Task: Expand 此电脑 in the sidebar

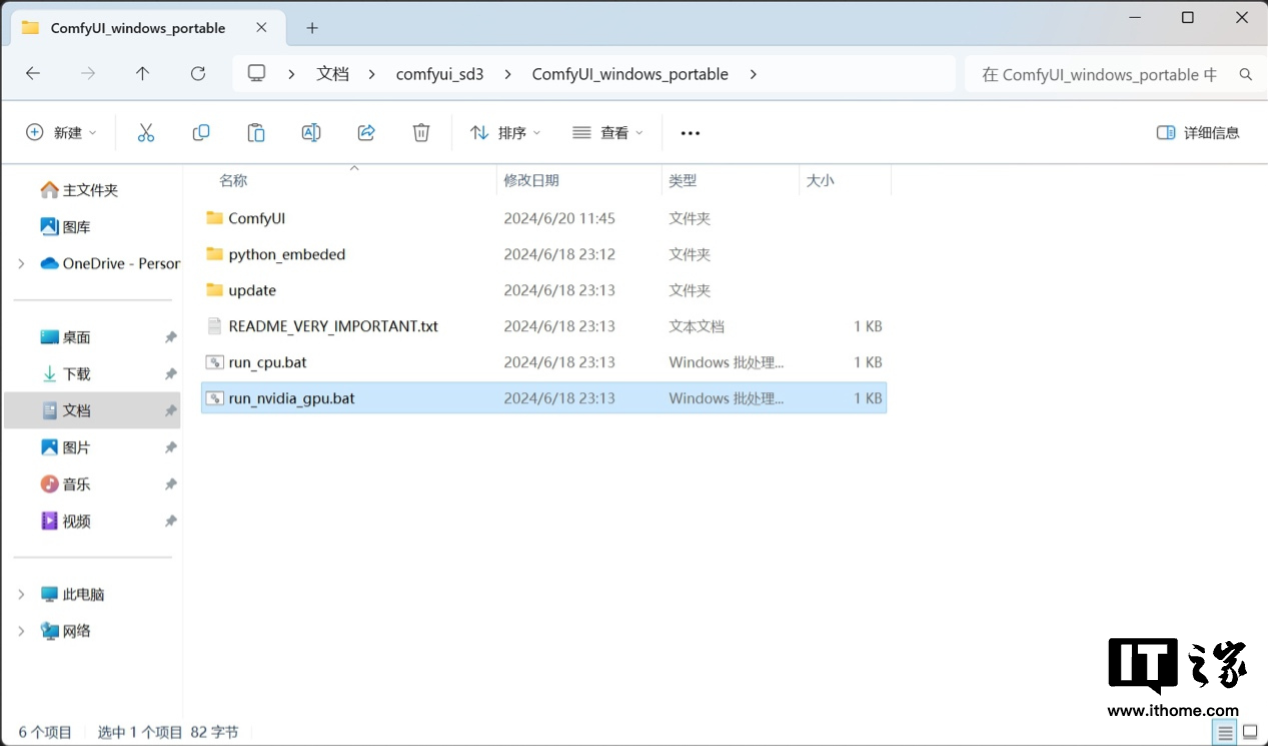Action: (22, 593)
